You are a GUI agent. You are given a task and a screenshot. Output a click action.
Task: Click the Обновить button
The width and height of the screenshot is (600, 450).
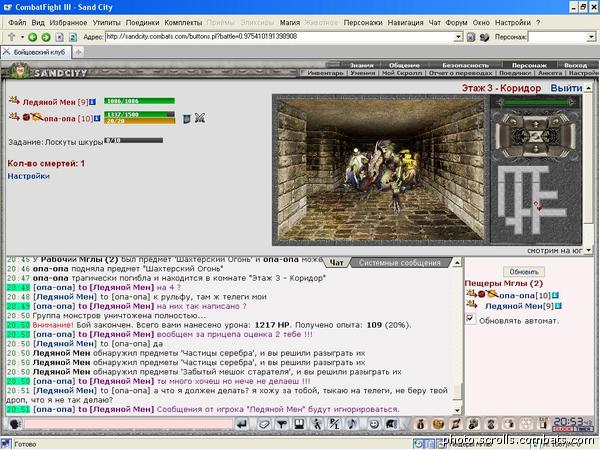tap(524, 272)
